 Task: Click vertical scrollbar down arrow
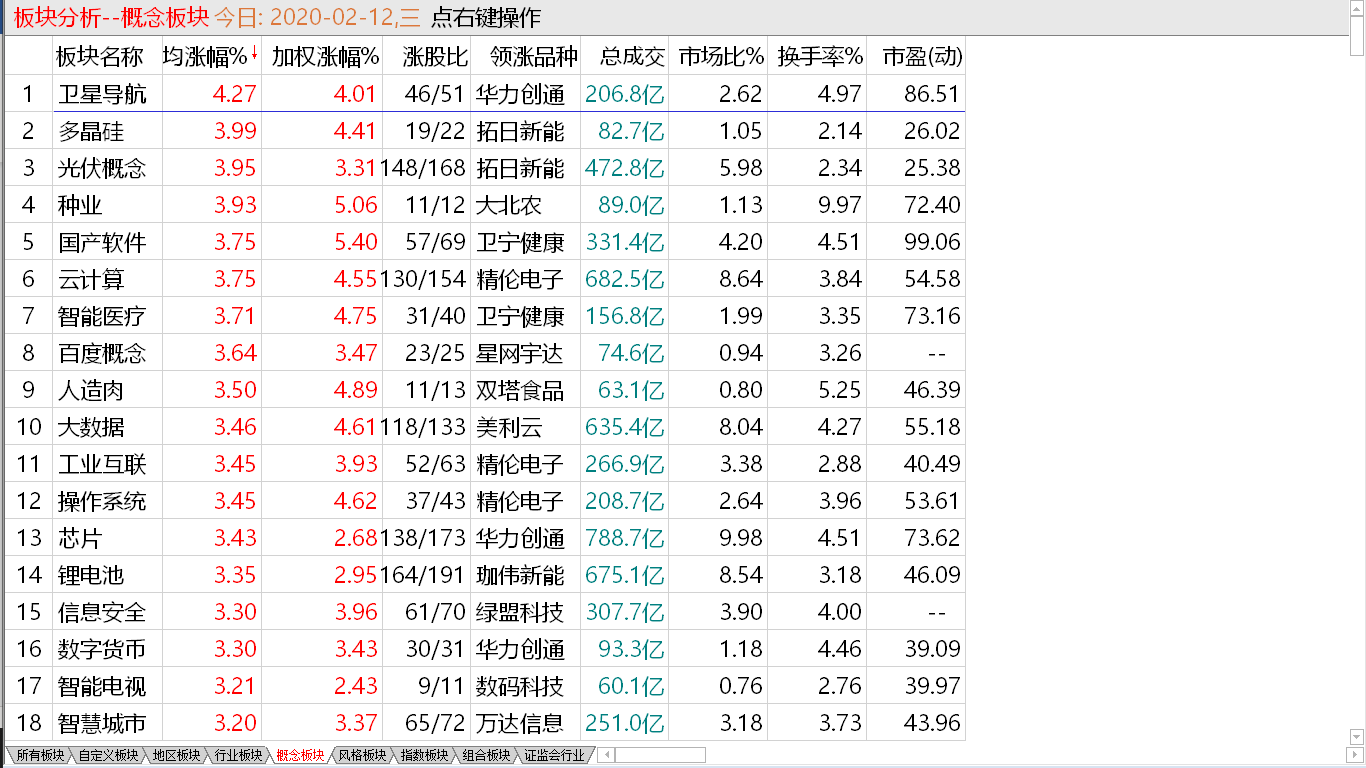tap(1356, 738)
